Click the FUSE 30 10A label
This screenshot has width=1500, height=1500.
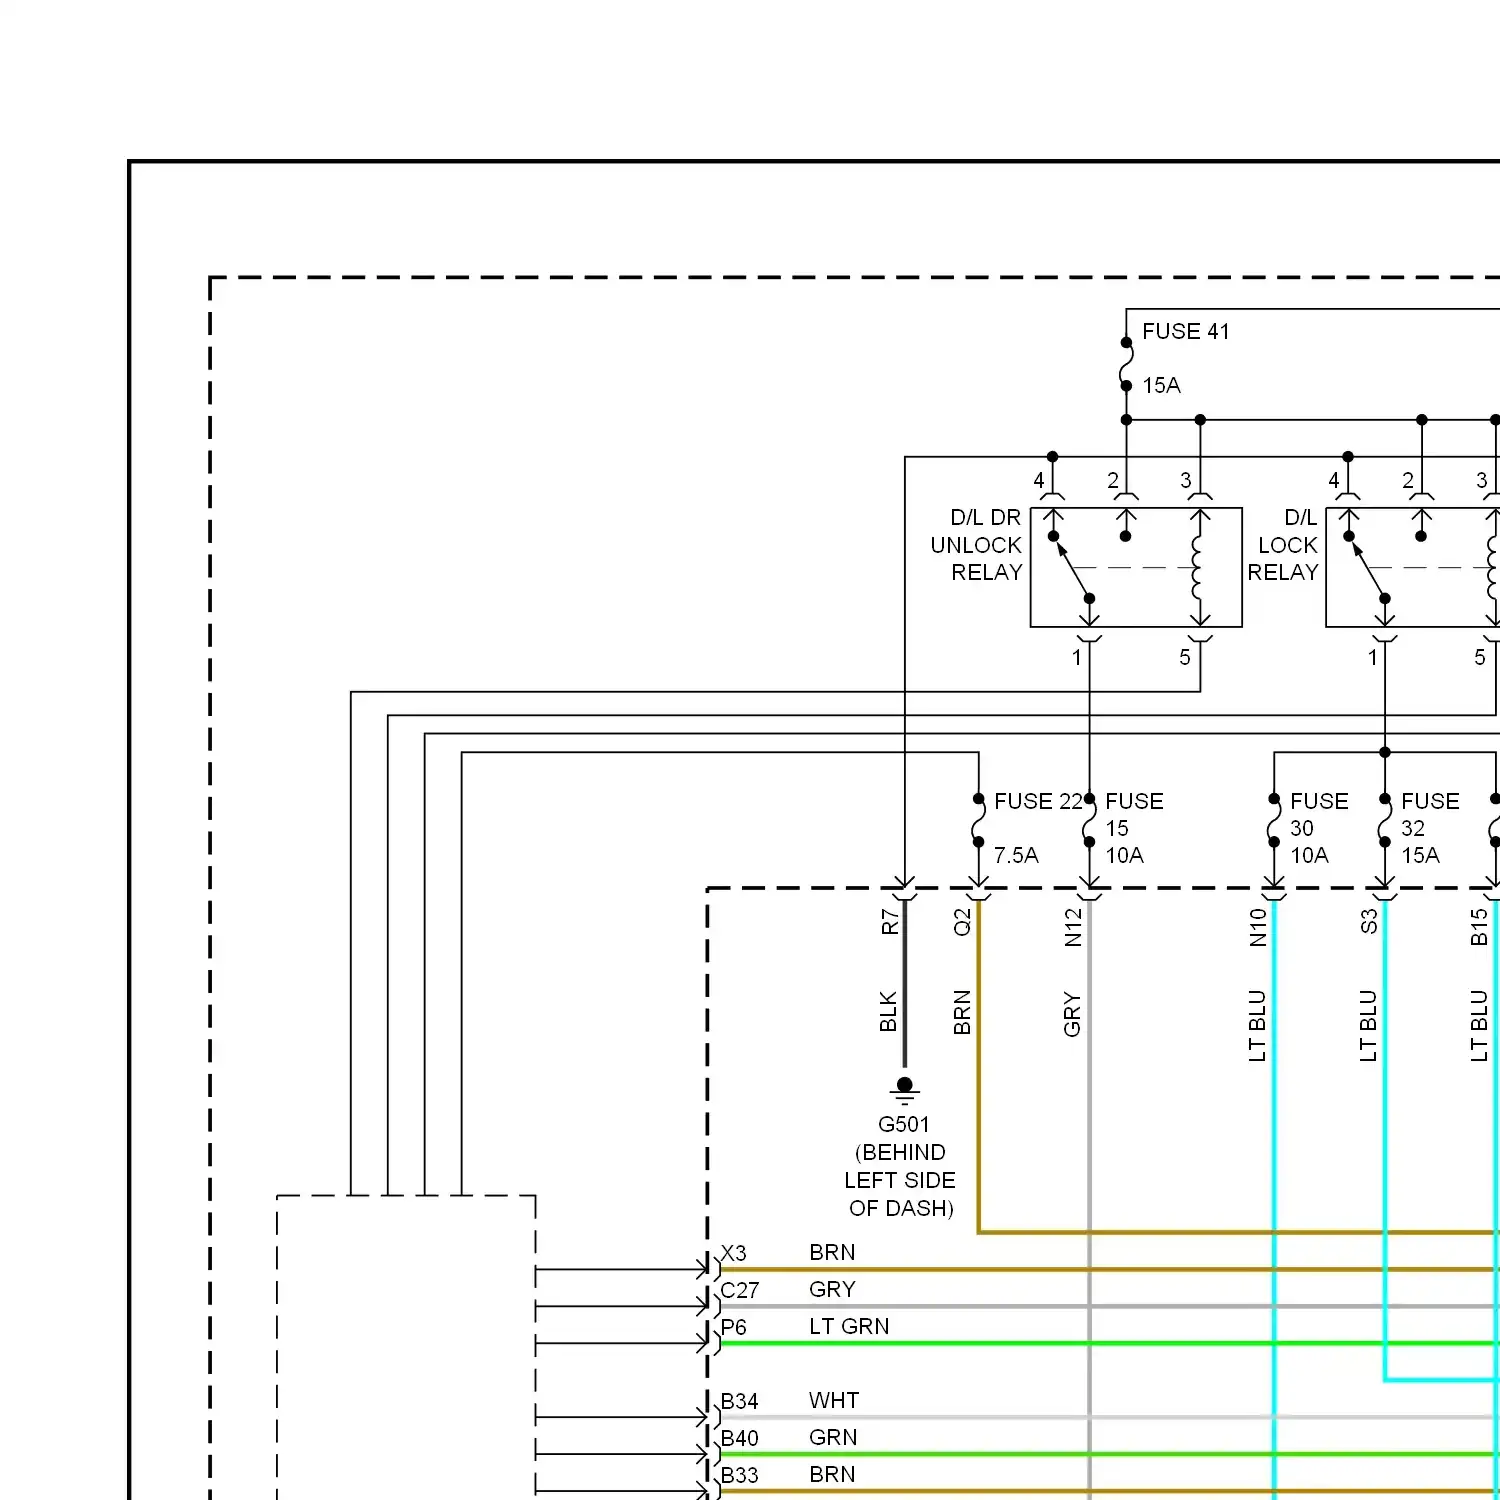click(x=1319, y=828)
